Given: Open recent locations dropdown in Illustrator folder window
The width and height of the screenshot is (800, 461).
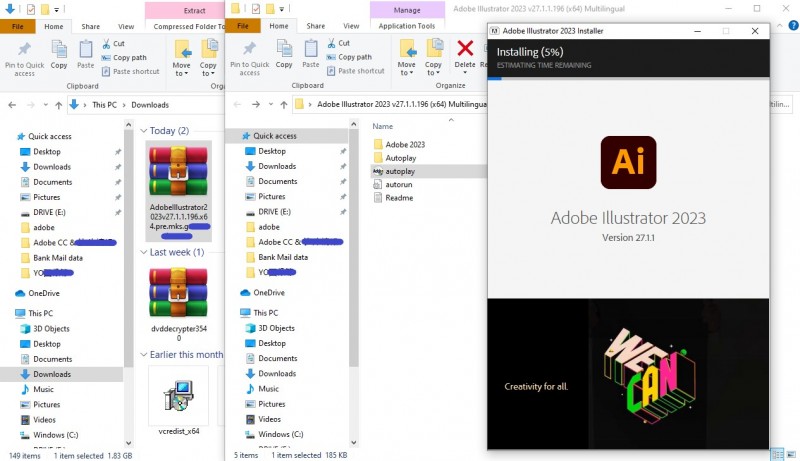Looking at the screenshot, I should [271, 105].
